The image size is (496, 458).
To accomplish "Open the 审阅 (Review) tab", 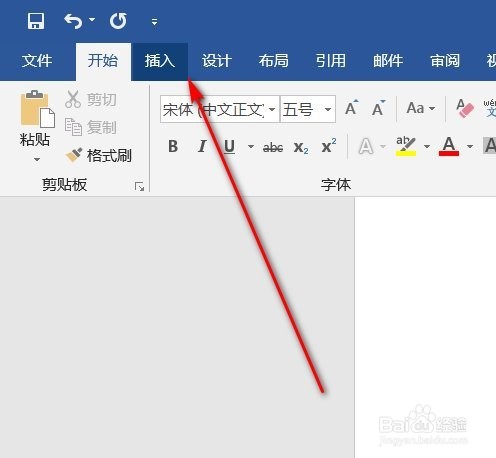I will pos(445,61).
